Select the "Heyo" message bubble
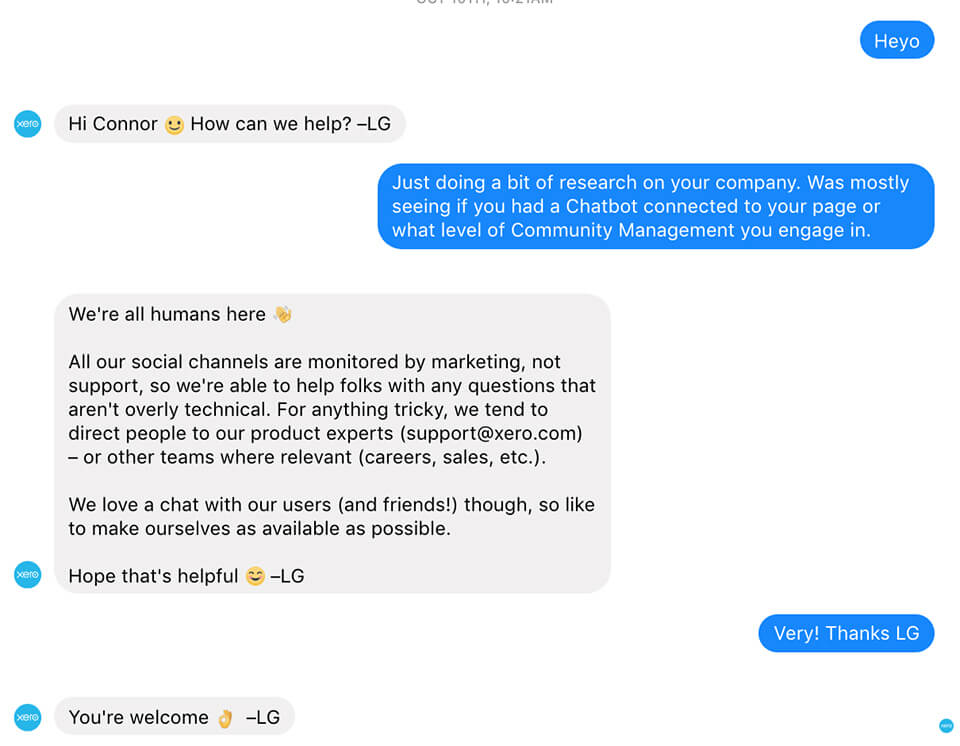The height and width of the screenshot is (746, 960). [897, 40]
